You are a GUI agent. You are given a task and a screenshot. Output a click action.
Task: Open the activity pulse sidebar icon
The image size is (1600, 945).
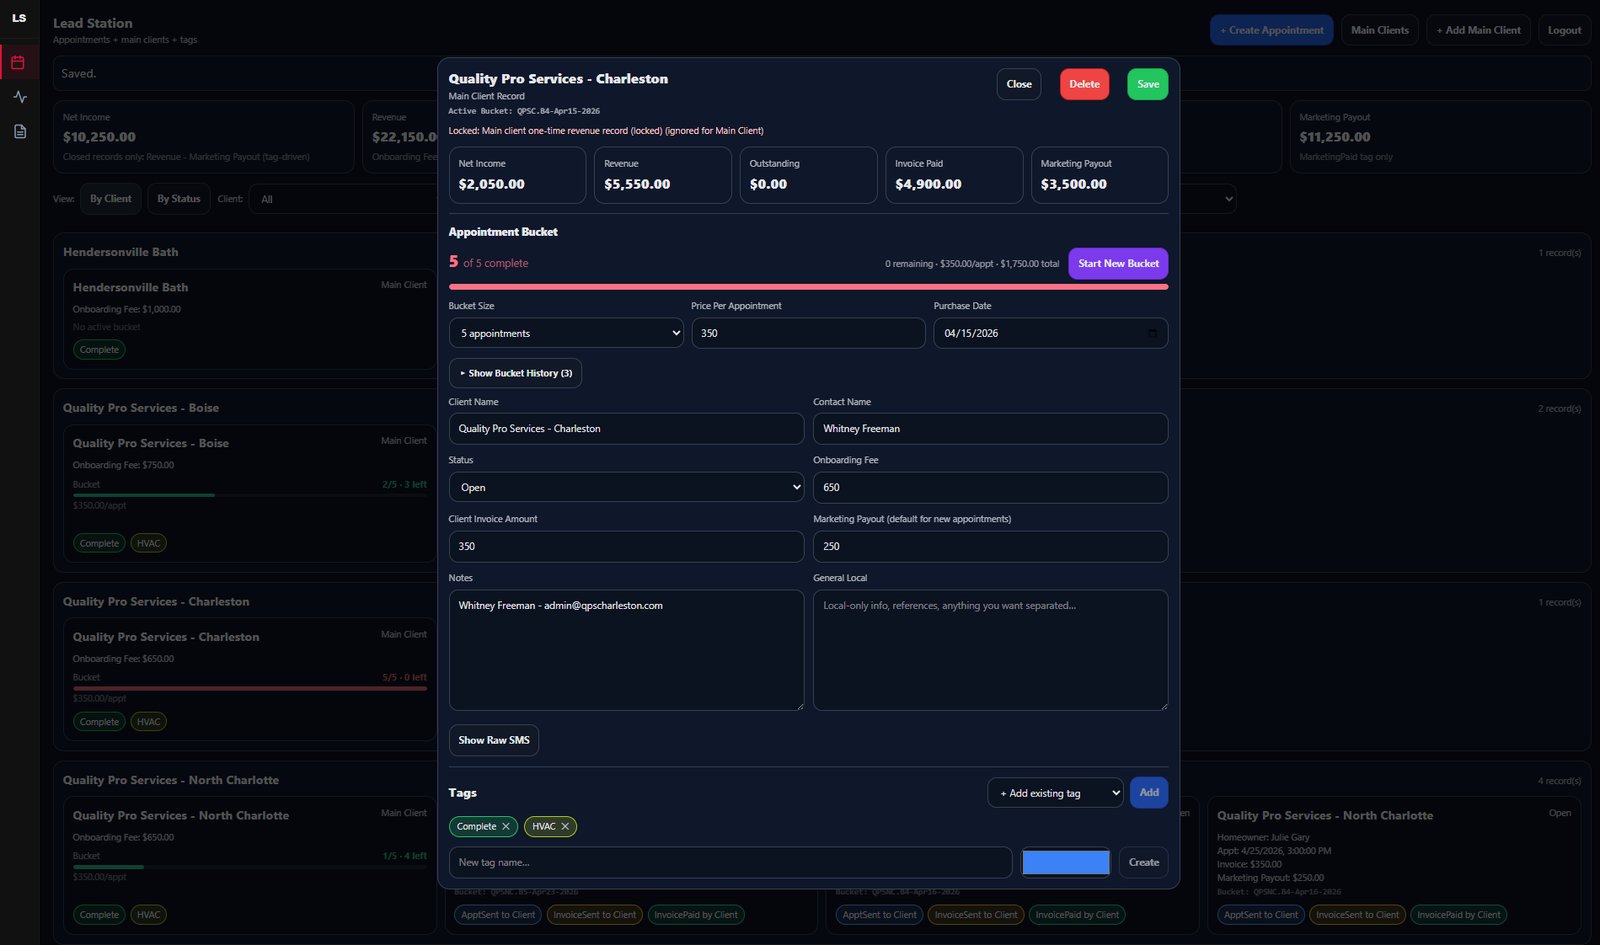[19, 97]
